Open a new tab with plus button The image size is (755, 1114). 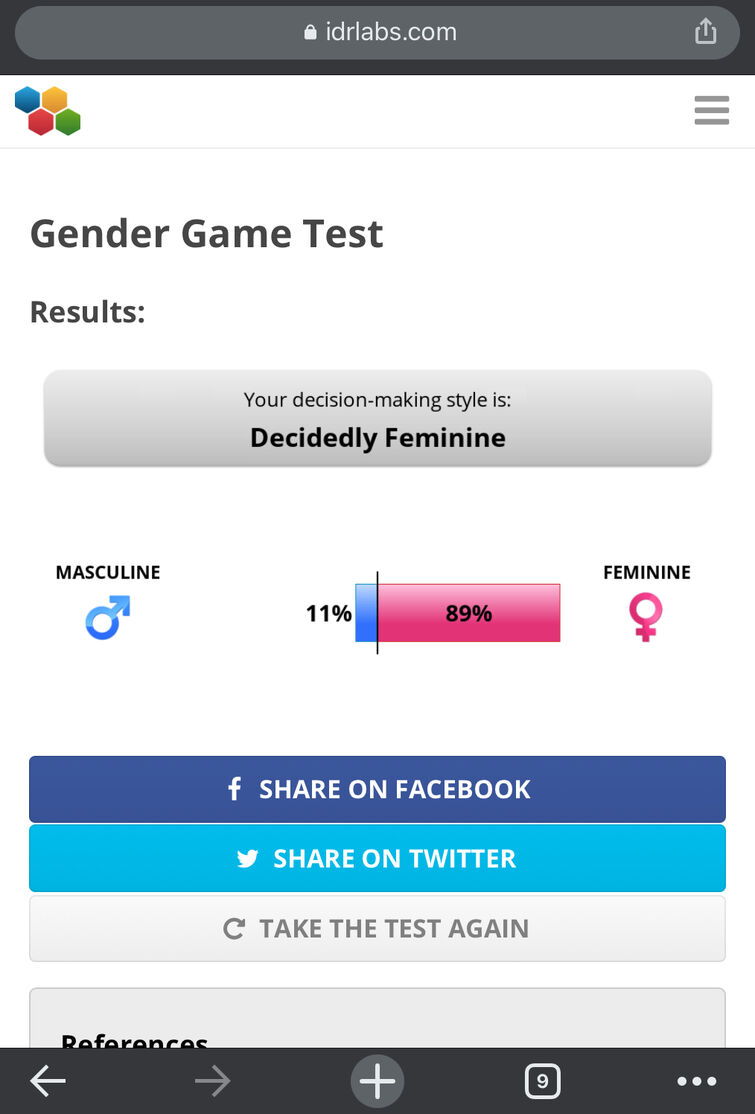click(x=377, y=1080)
